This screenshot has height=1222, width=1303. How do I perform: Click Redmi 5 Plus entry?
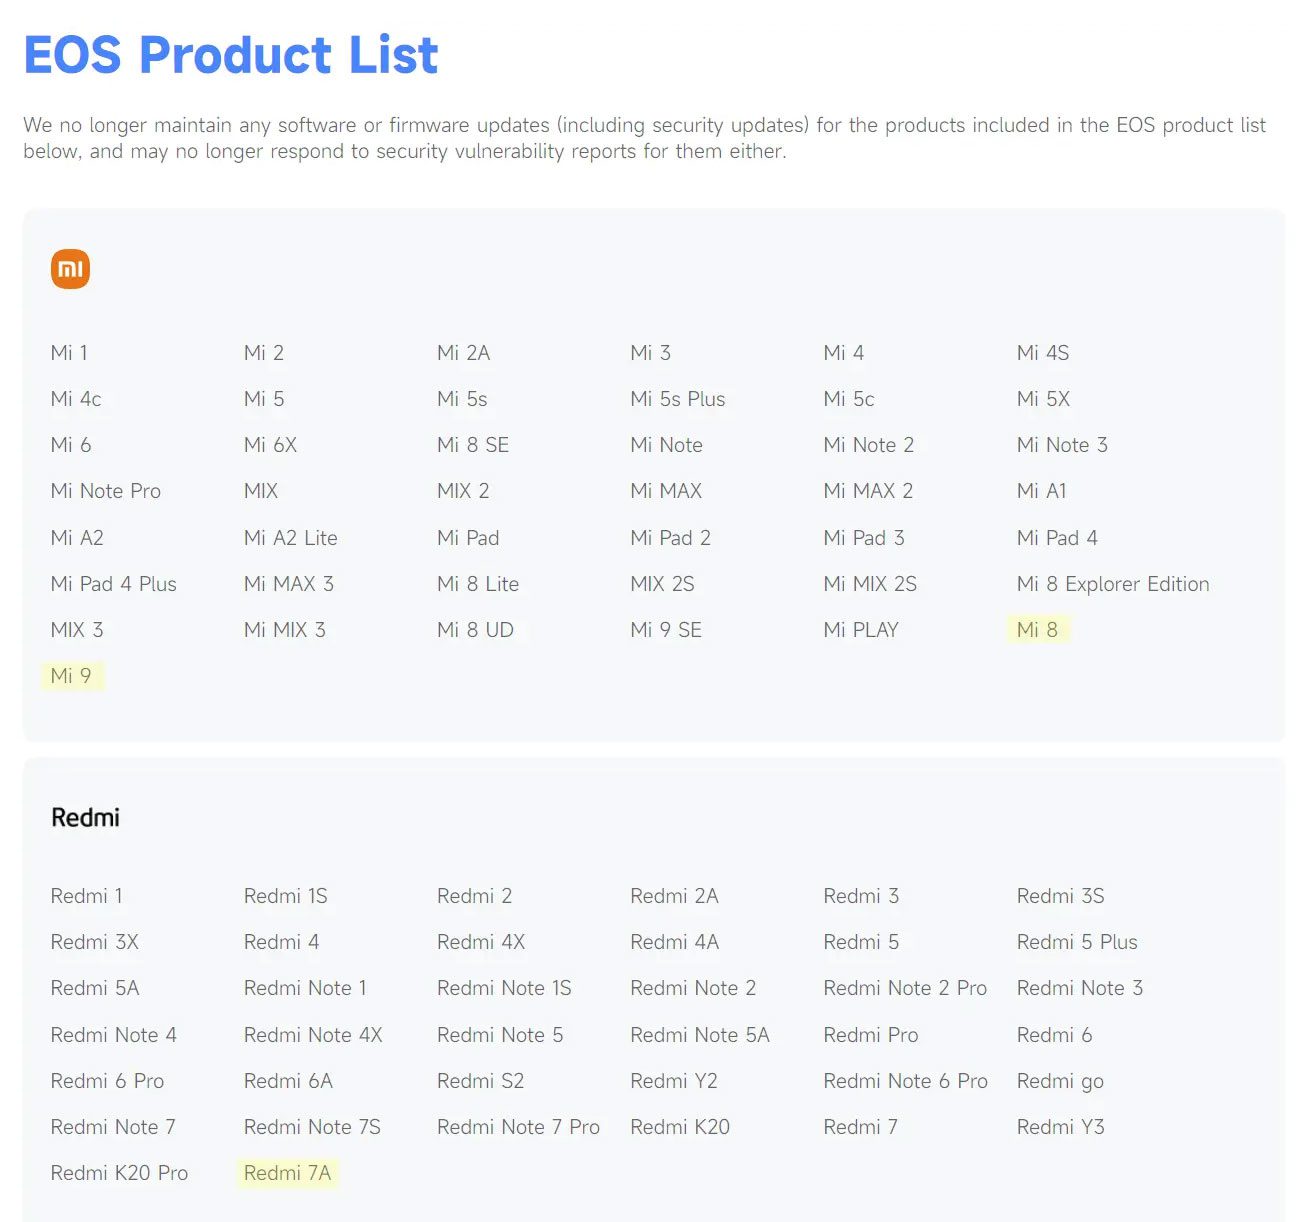click(1076, 942)
